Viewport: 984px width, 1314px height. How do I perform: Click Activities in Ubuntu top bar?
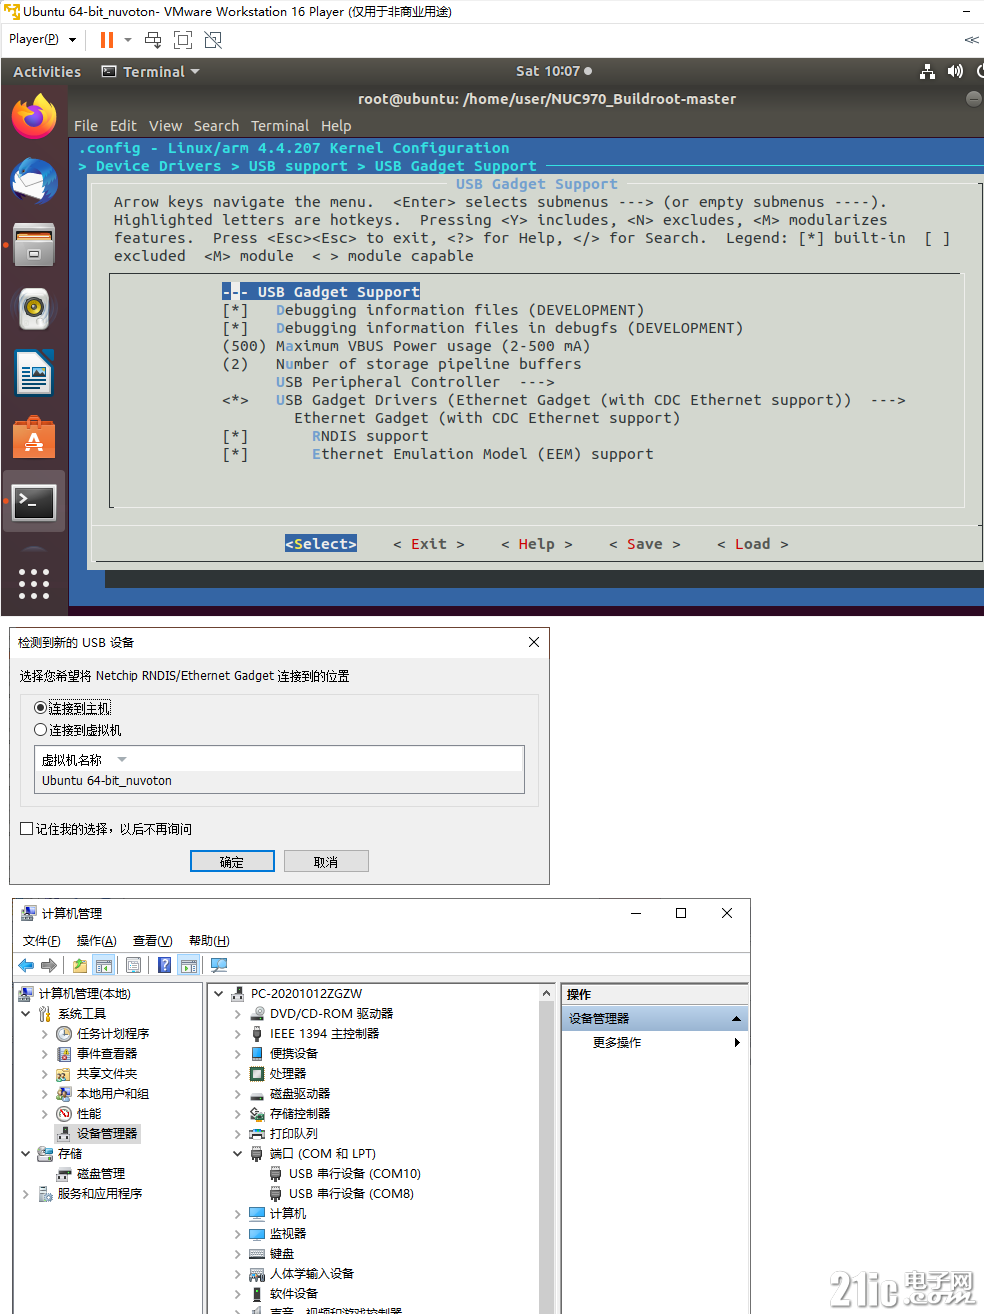pyautogui.click(x=47, y=72)
